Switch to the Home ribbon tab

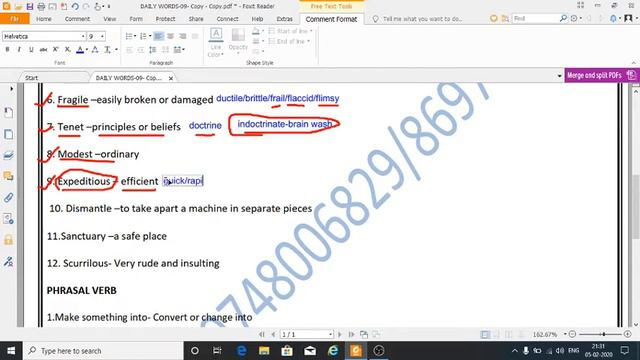point(44,19)
